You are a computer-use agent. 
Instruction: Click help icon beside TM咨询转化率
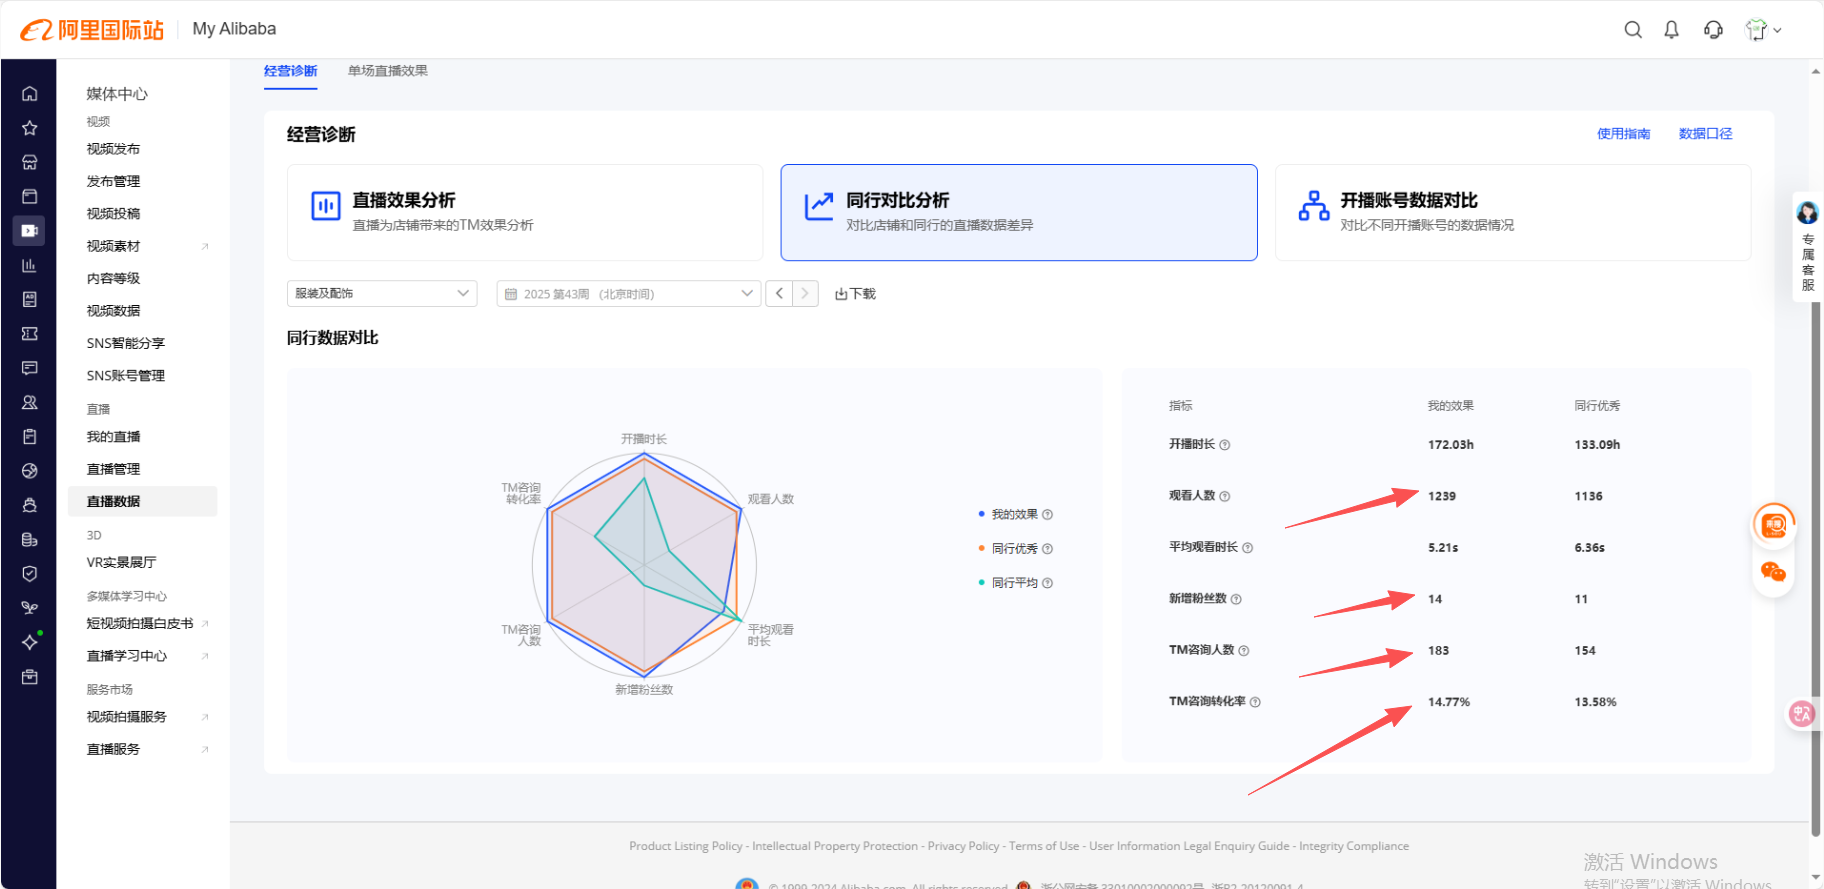tap(1255, 702)
